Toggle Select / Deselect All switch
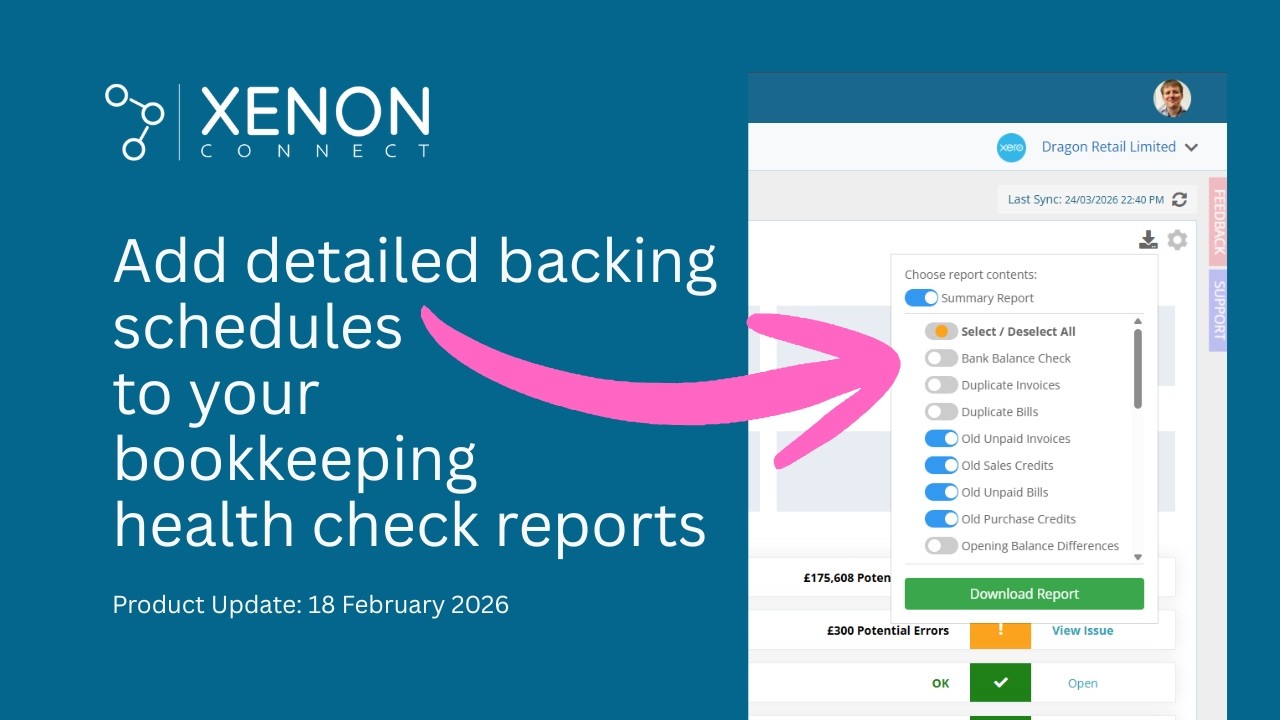Screen dimensions: 1280x720 pos(941,331)
